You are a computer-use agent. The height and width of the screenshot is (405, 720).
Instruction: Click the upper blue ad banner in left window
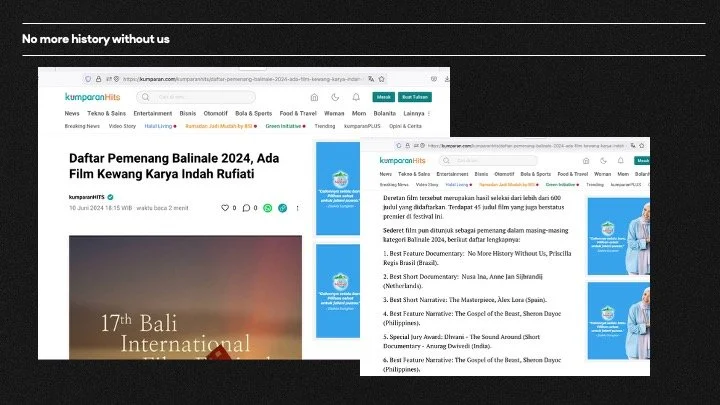coord(338,188)
